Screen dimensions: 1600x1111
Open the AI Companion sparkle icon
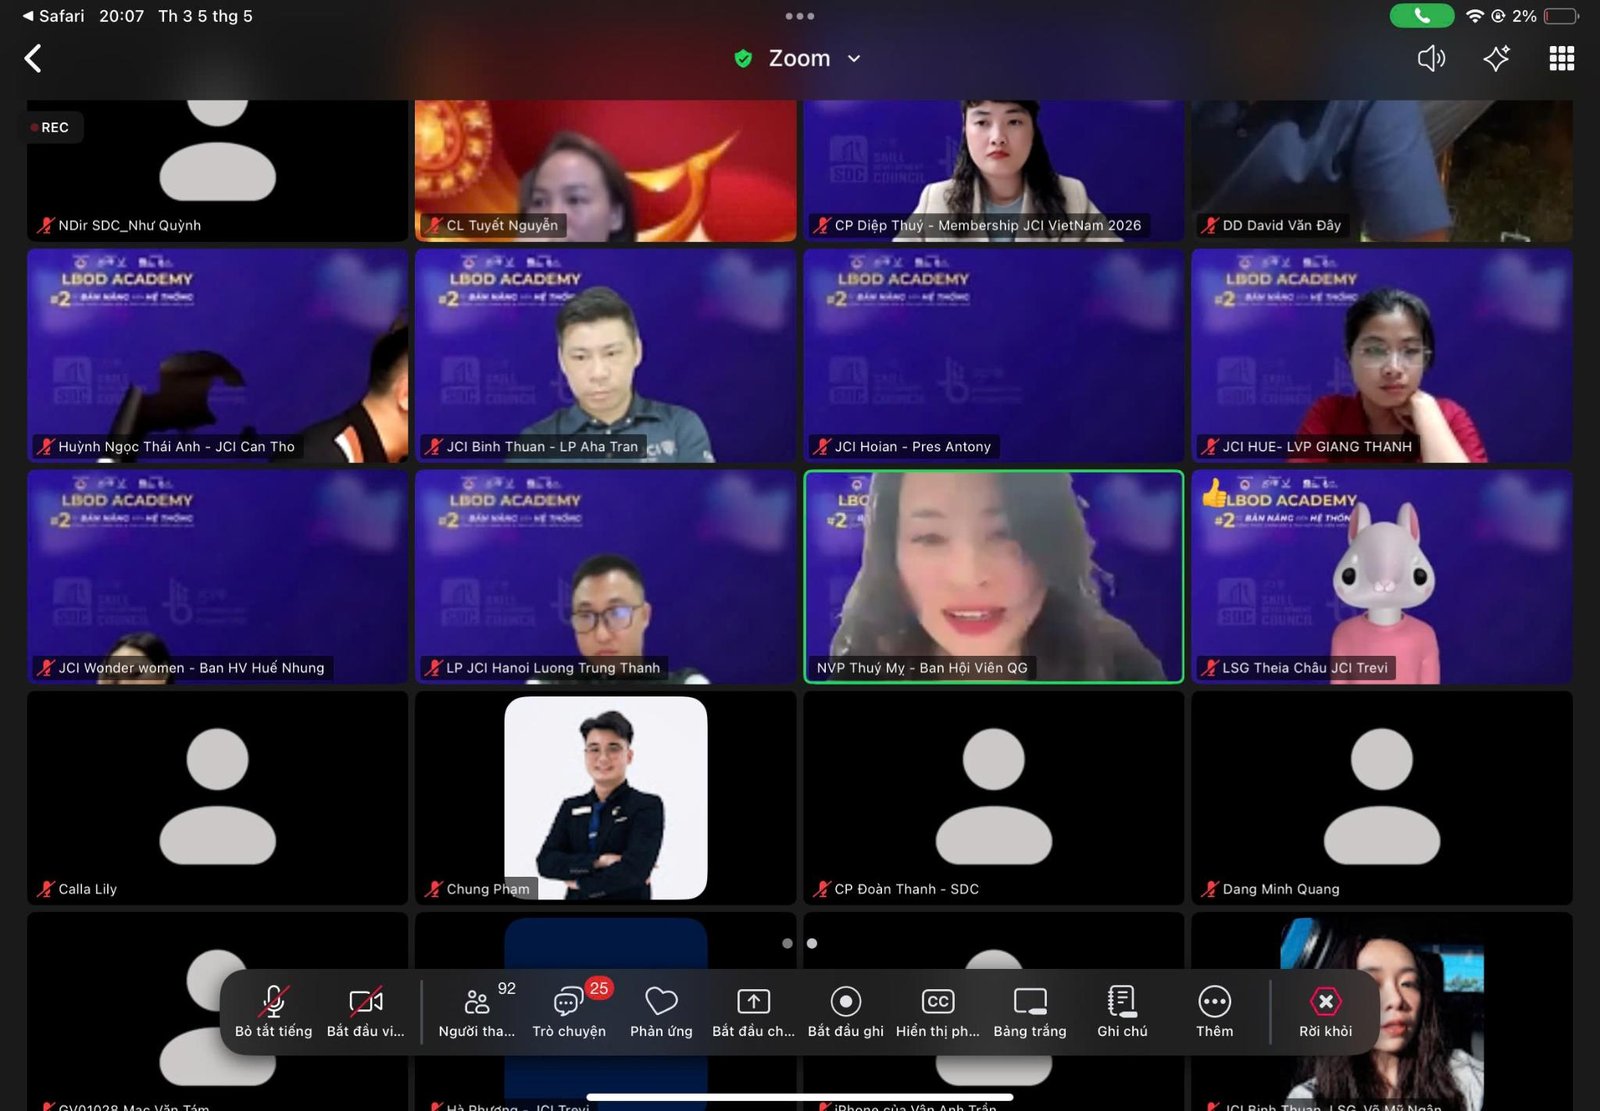pos(1496,59)
